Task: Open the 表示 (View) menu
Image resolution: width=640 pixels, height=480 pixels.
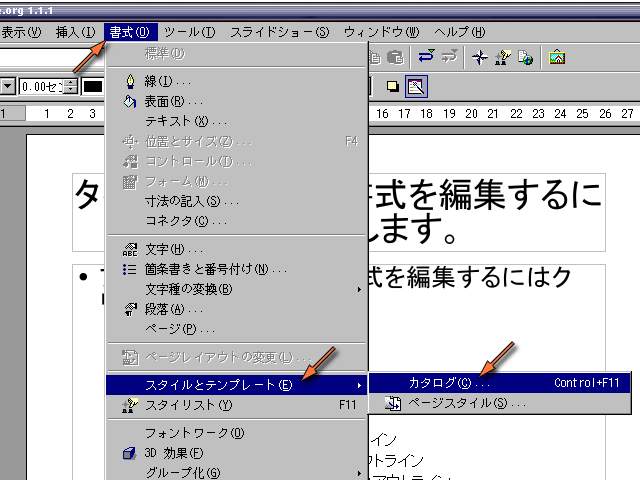Action: (20, 32)
